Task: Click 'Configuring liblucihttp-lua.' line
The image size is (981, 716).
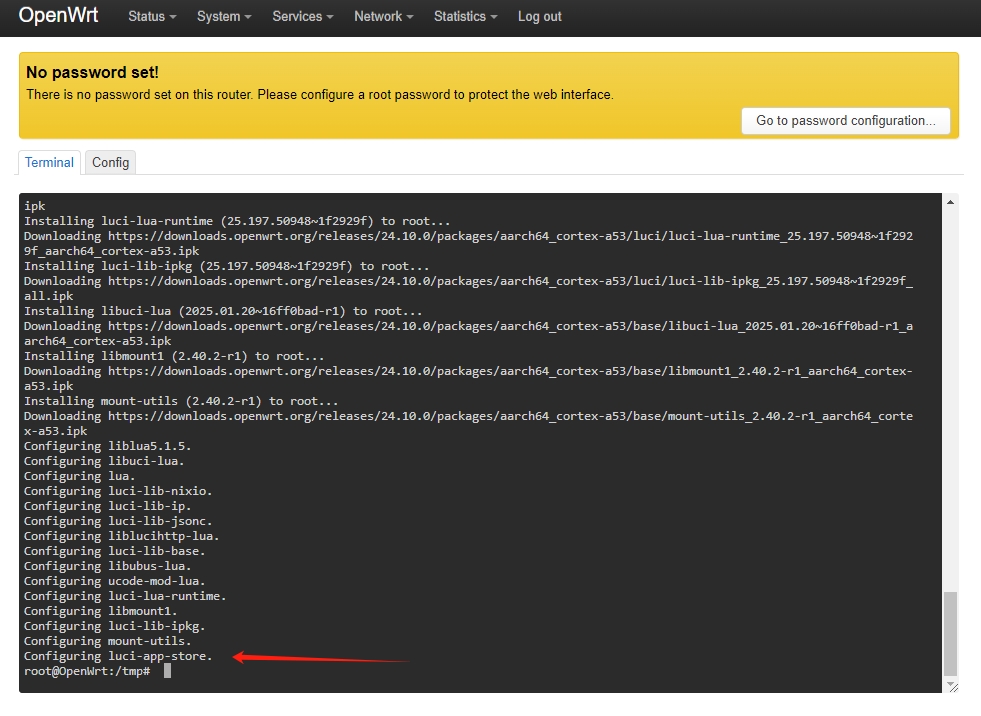Action: click(x=121, y=536)
